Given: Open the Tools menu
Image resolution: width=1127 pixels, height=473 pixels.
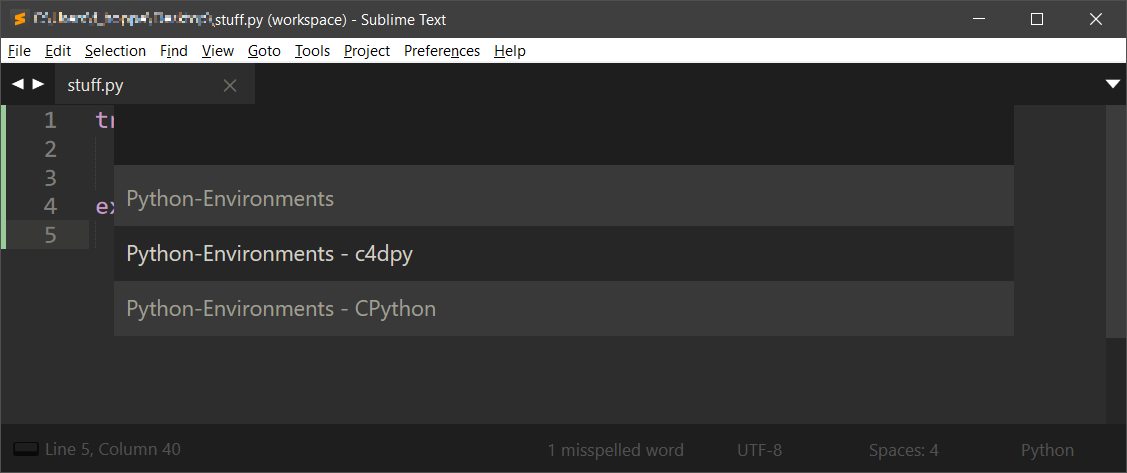Looking at the screenshot, I should [x=312, y=51].
